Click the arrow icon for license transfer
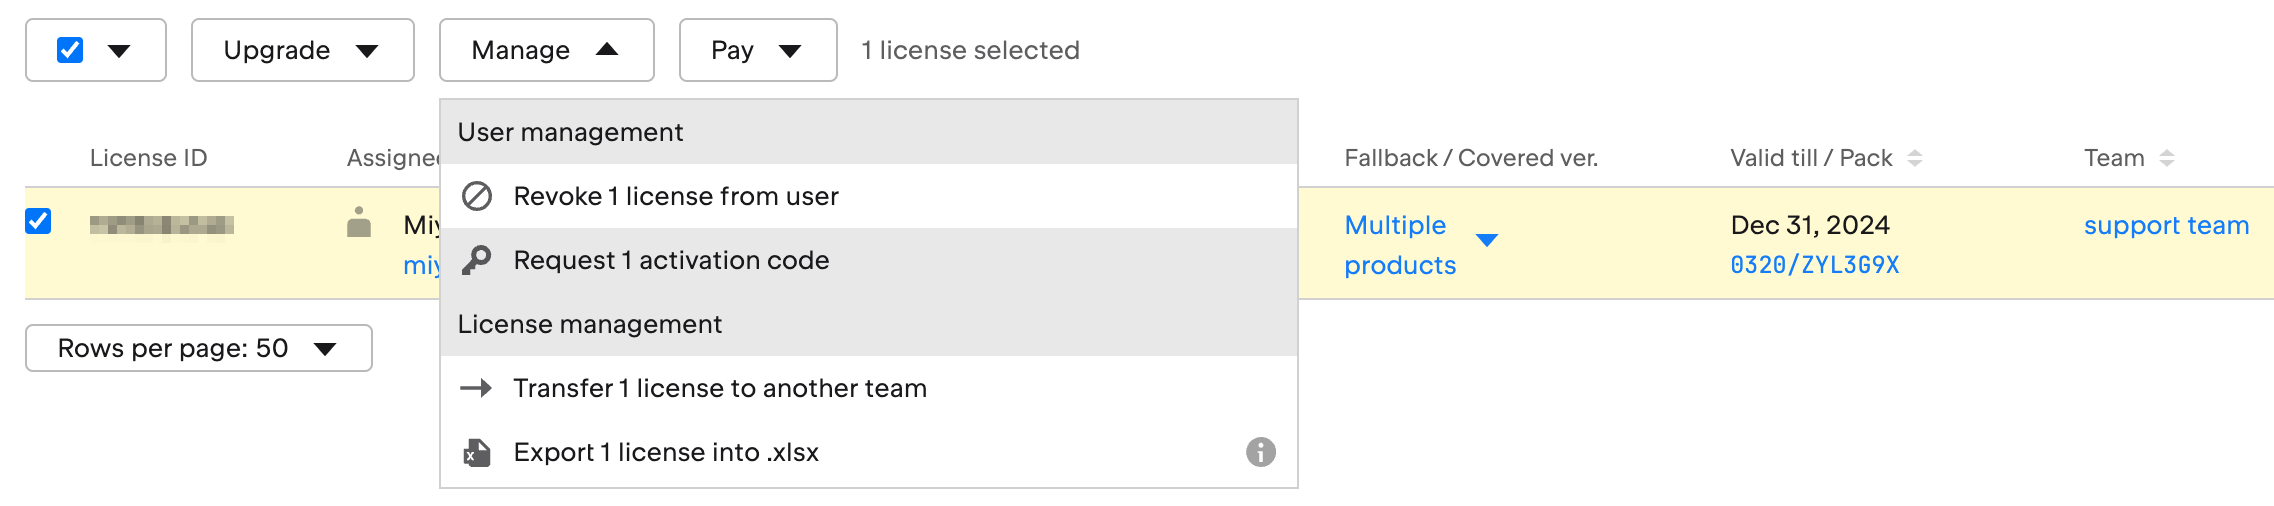The image size is (2274, 506). tap(476, 388)
